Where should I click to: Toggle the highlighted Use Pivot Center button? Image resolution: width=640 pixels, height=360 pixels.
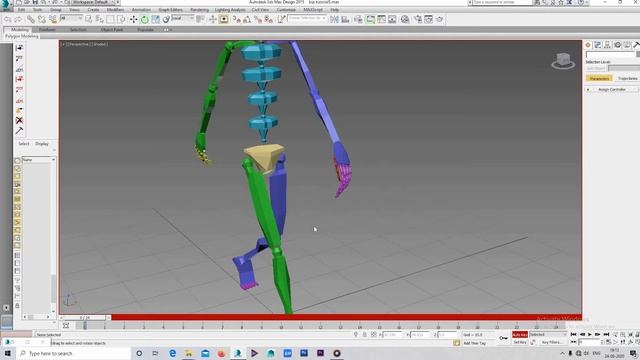tap(224, 19)
